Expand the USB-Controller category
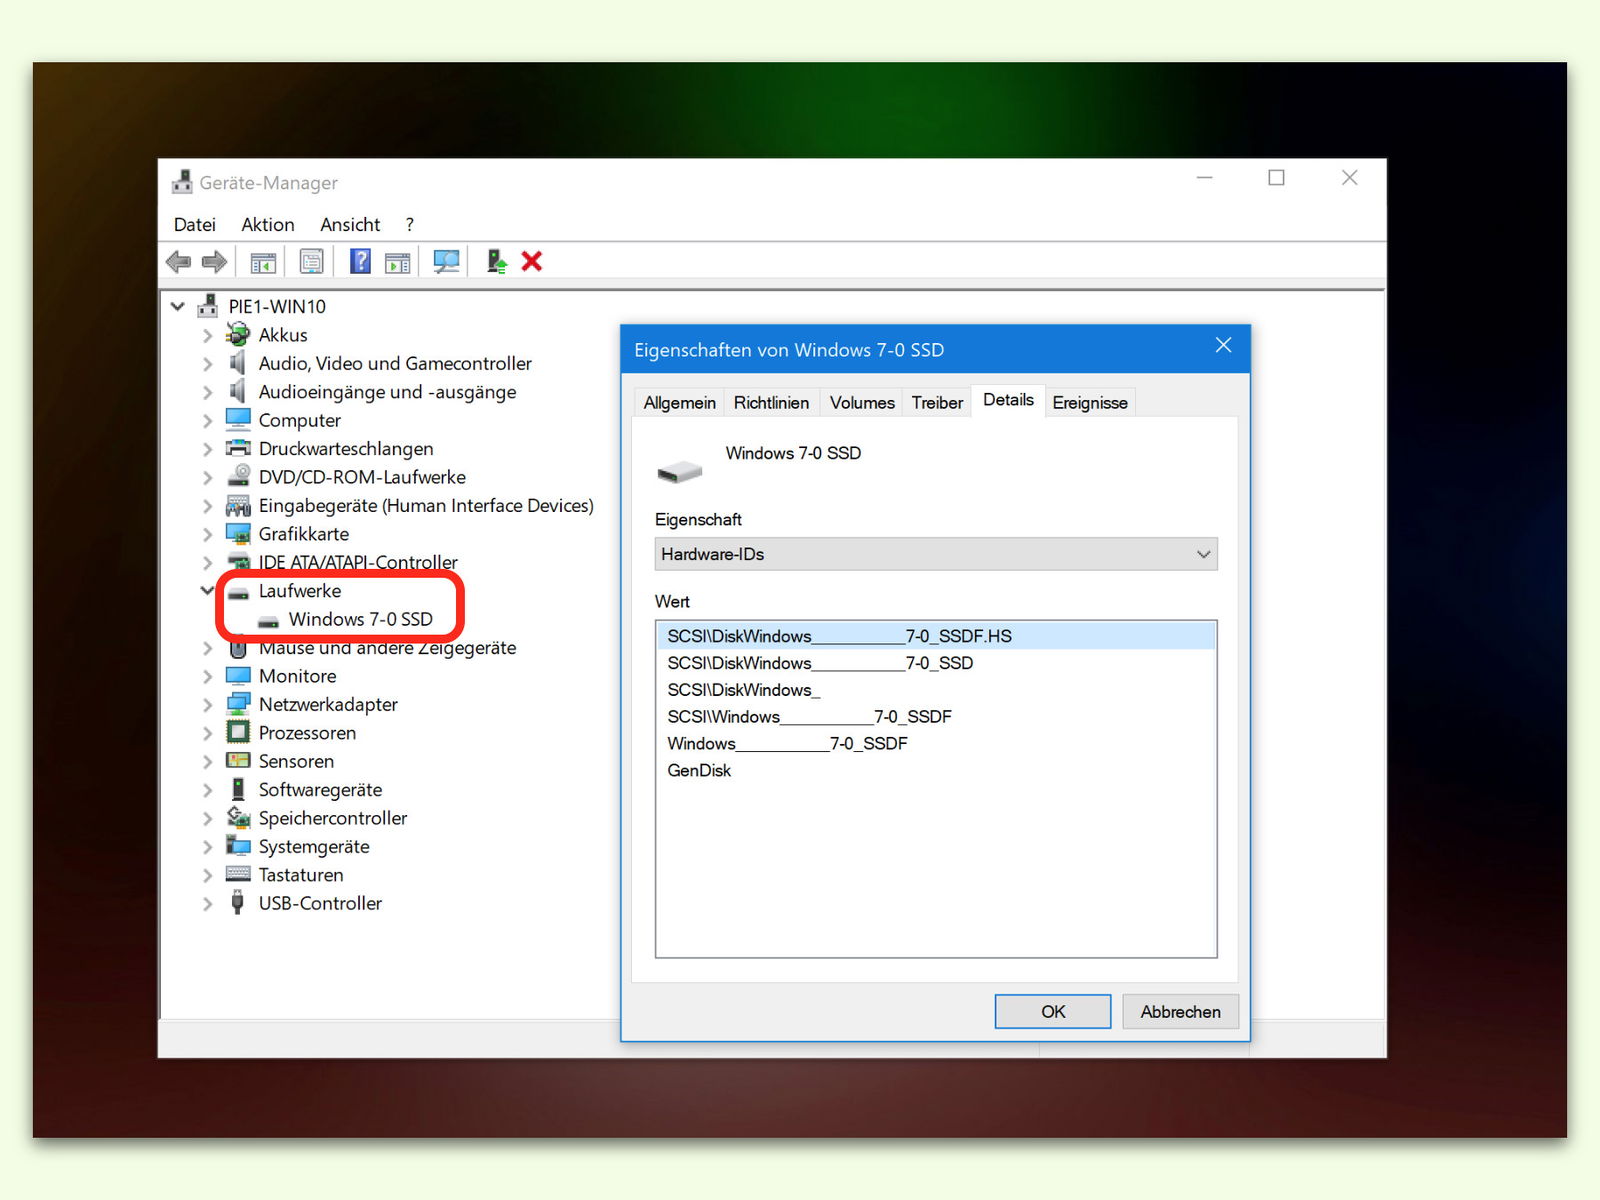Screen dimensions: 1600x1200 tap(208, 903)
